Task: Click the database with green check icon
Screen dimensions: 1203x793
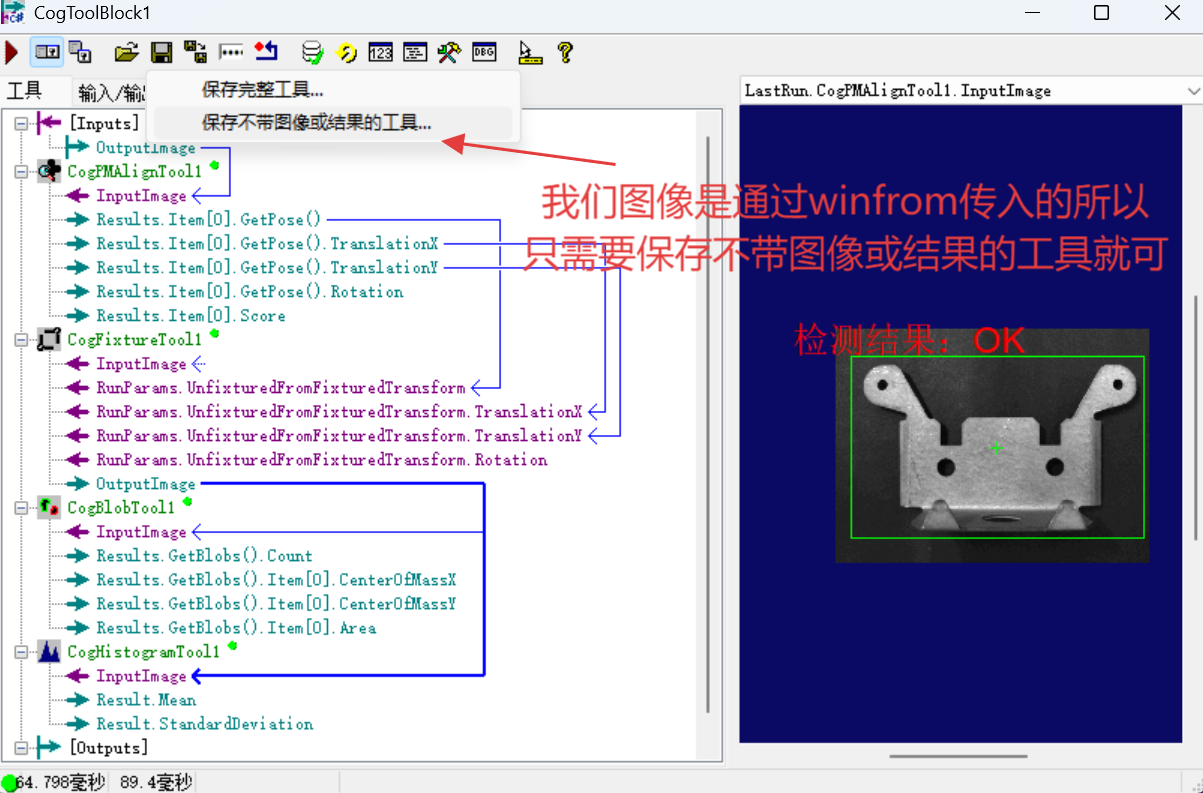Action: coord(313,52)
